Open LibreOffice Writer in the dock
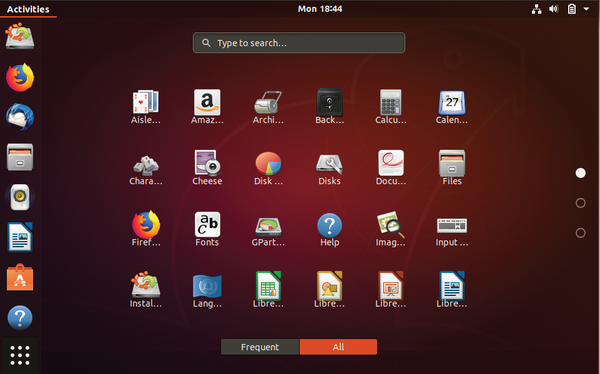The width and height of the screenshot is (600, 374). tap(20, 237)
